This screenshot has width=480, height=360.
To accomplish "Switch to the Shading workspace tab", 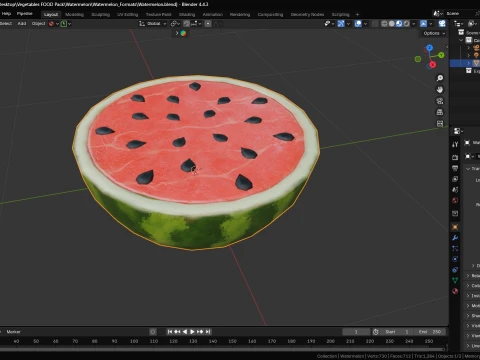I will click(187, 14).
